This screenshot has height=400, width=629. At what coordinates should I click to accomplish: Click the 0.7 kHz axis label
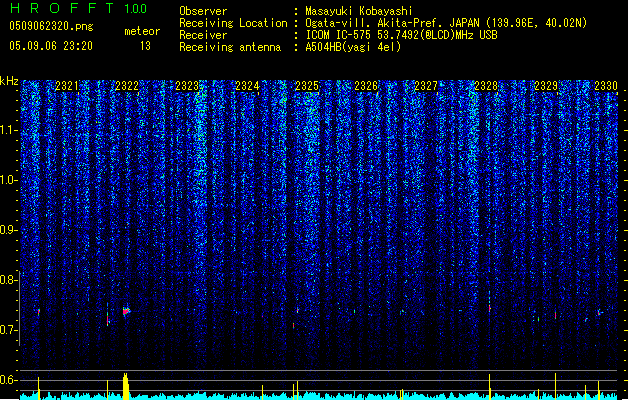point(8,330)
